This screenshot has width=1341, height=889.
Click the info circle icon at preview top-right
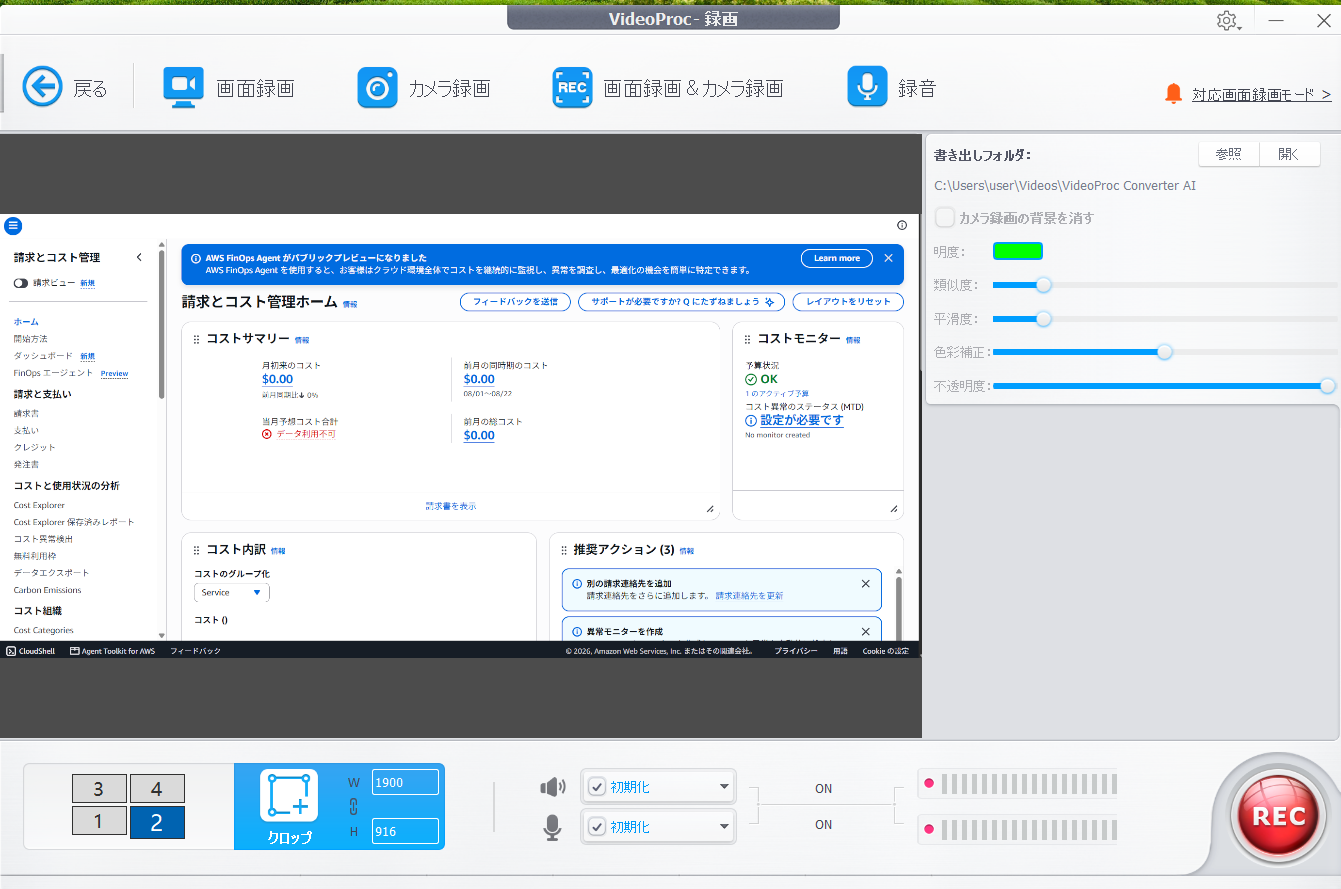(x=901, y=225)
